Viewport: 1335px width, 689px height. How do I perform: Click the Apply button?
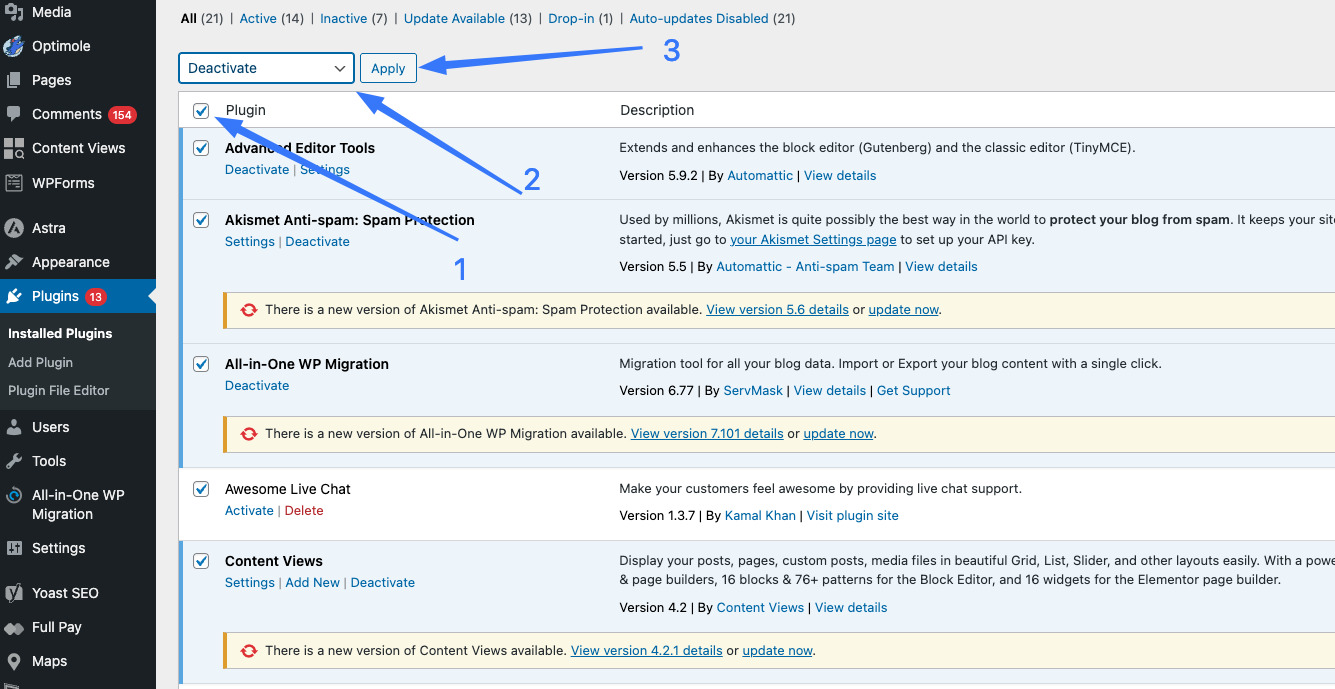pos(388,68)
